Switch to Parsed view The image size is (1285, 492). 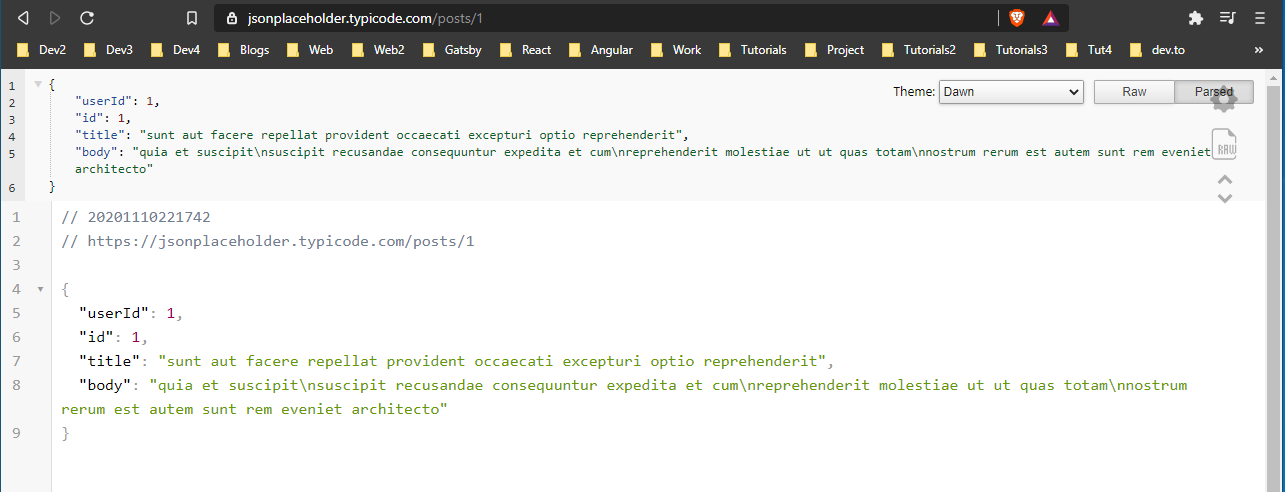coord(1213,92)
